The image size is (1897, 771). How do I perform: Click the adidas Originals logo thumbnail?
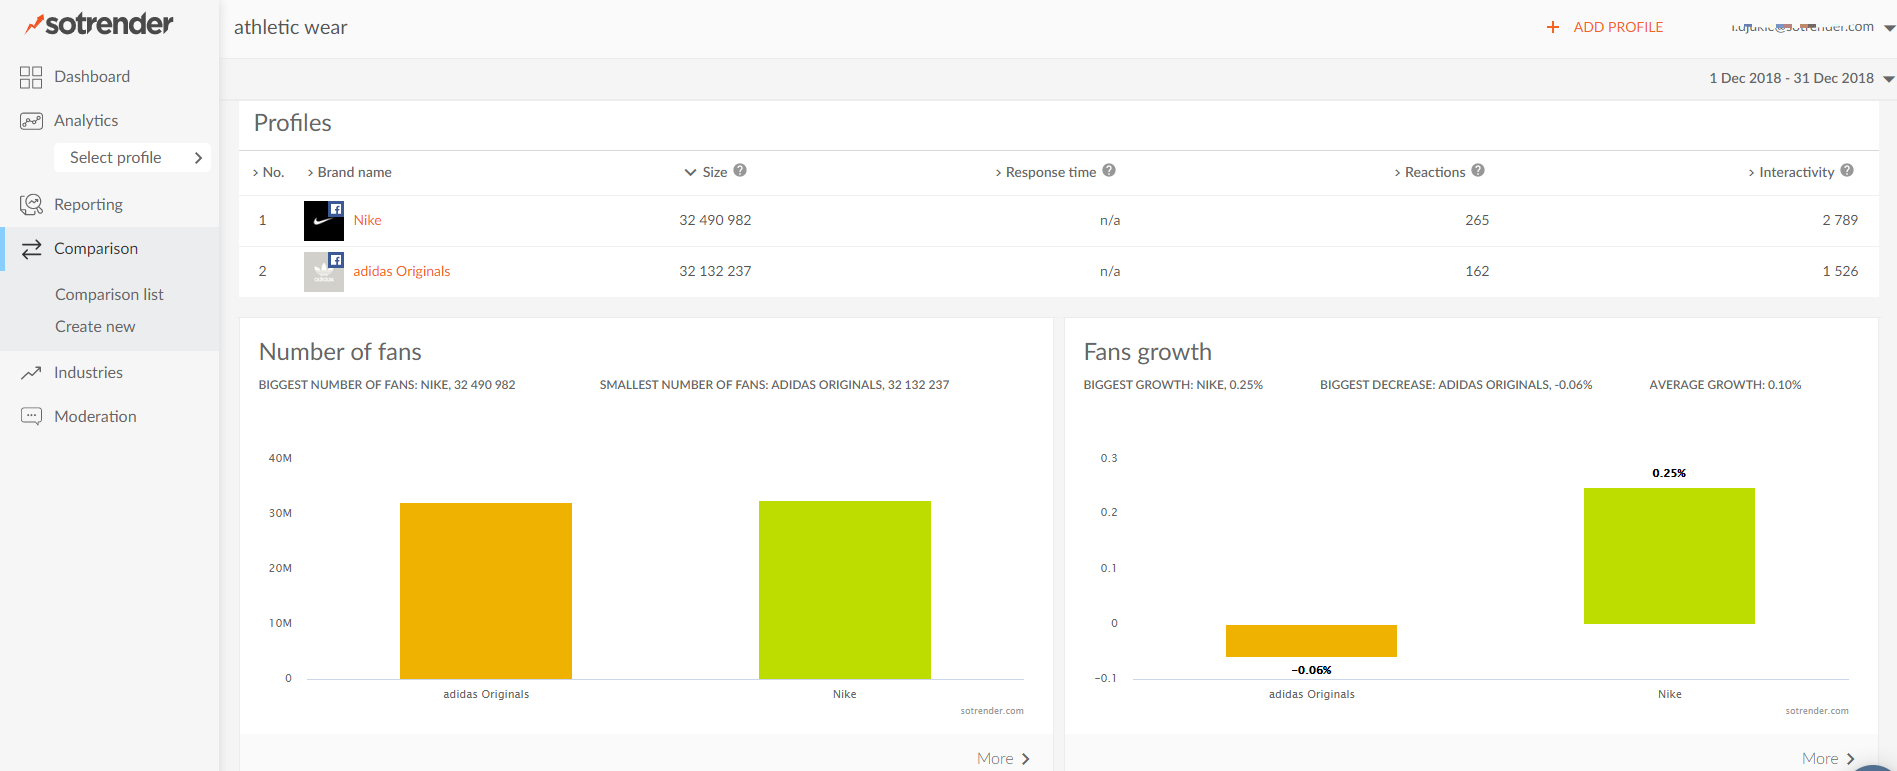(x=323, y=272)
